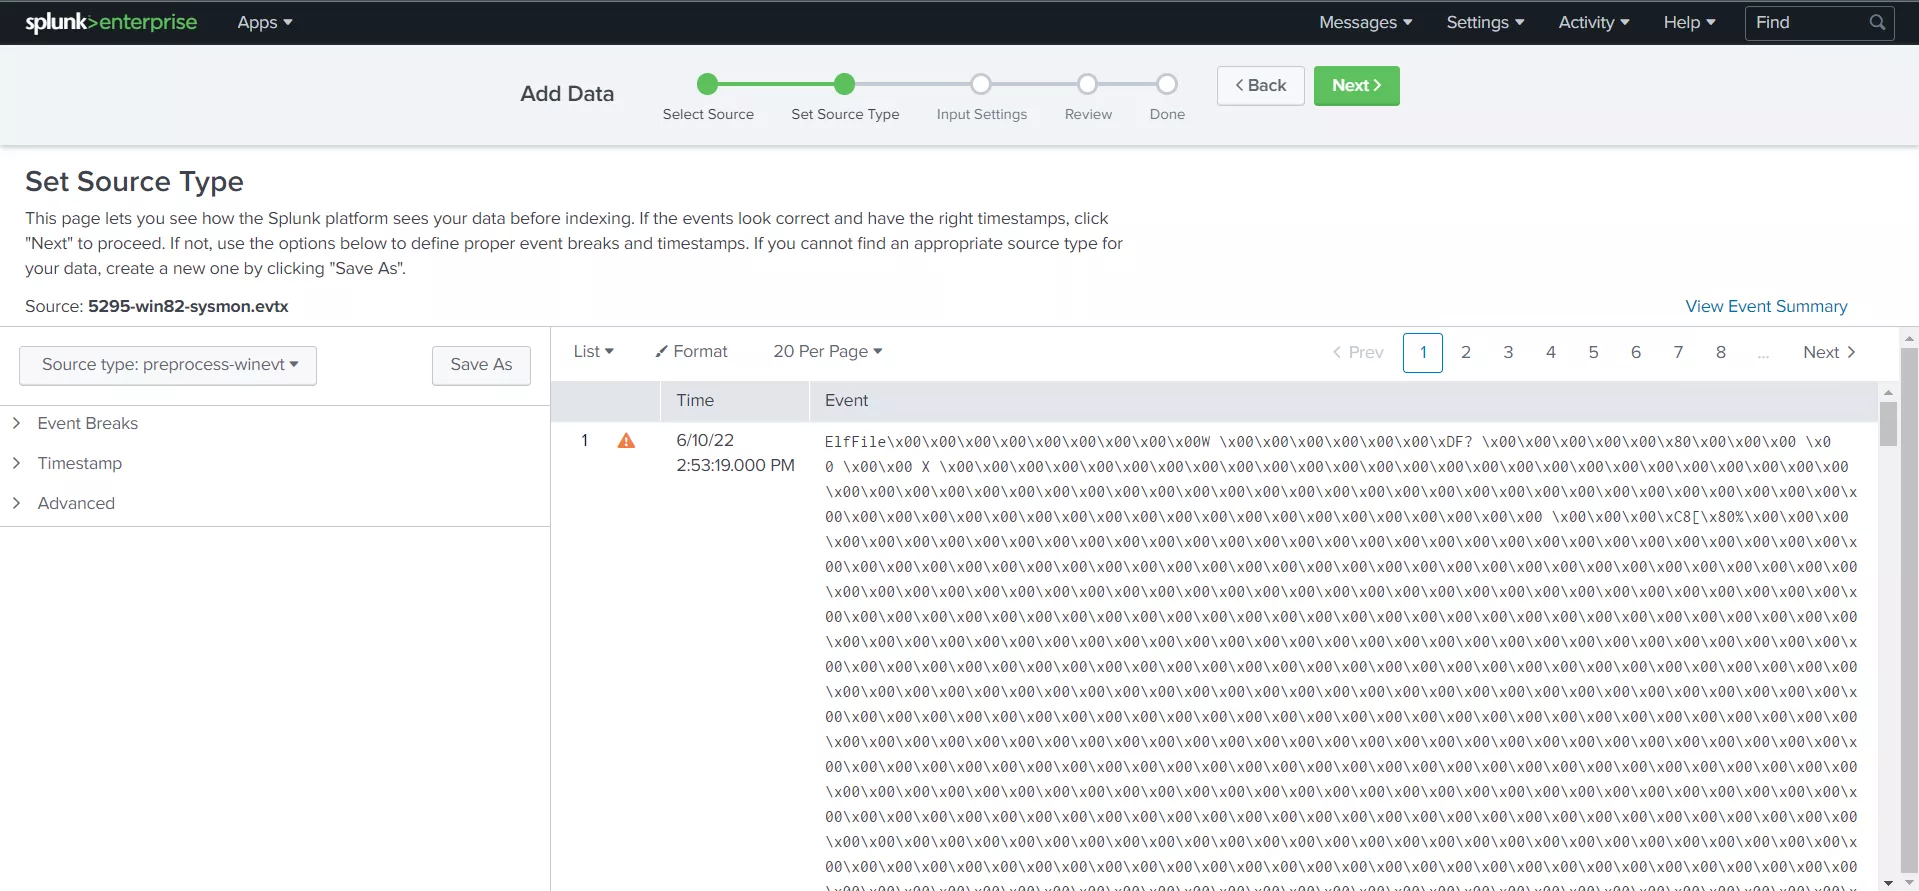The width and height of the screenshot is (1919, 891).
Task: Select the Set Source Type step circle
Action: click(844, 84)
